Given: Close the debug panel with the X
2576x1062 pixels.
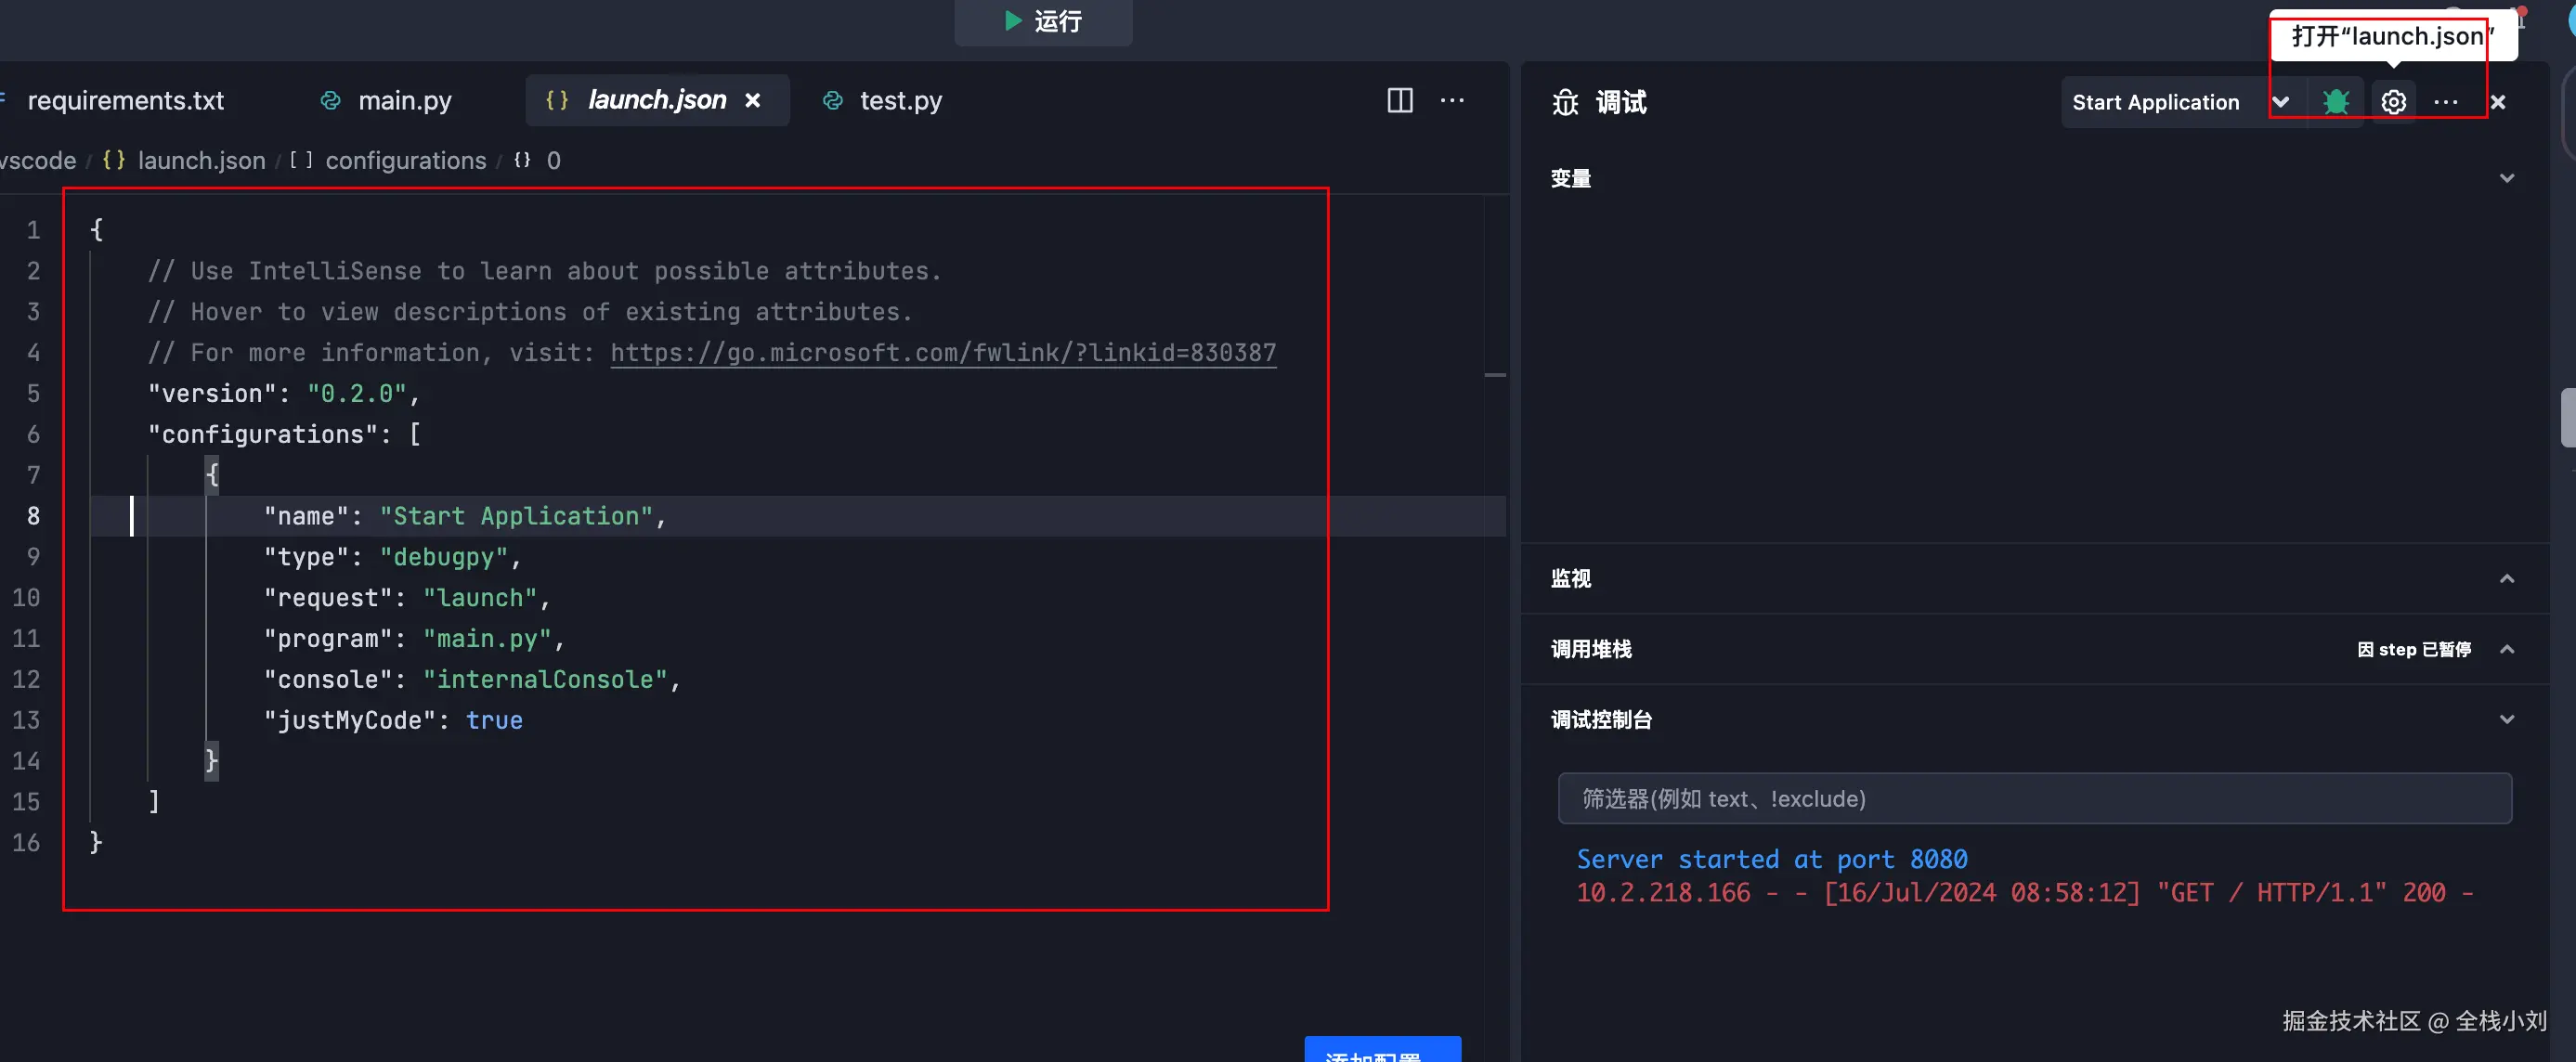Looking at the screenshot, I should point(2498,102).
